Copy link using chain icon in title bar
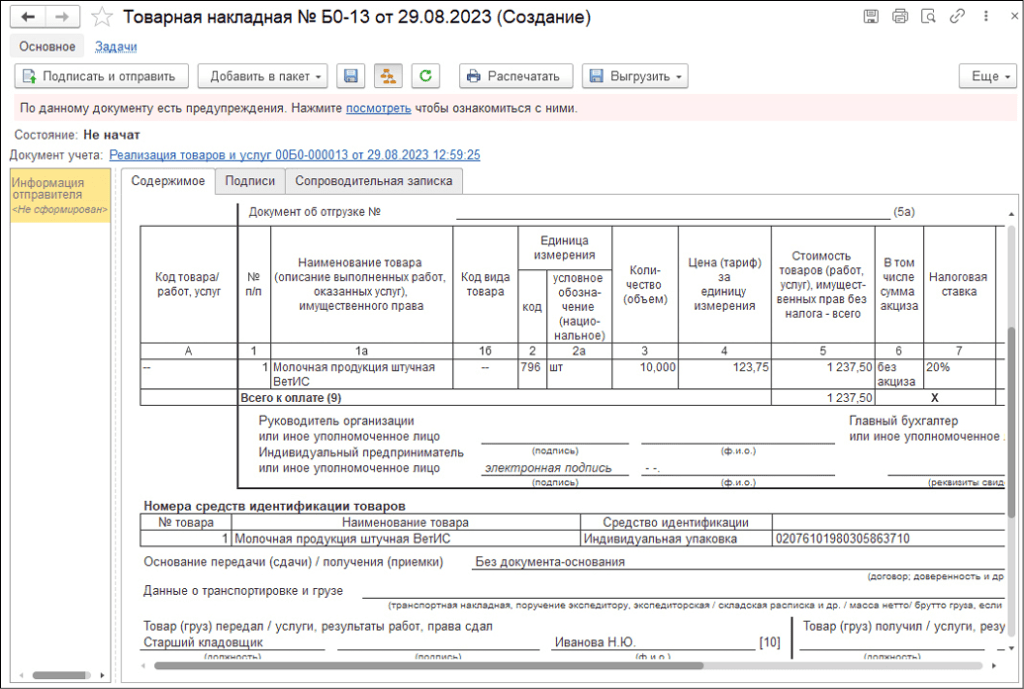Screen dimensions: 1024x689 point(957,17)
